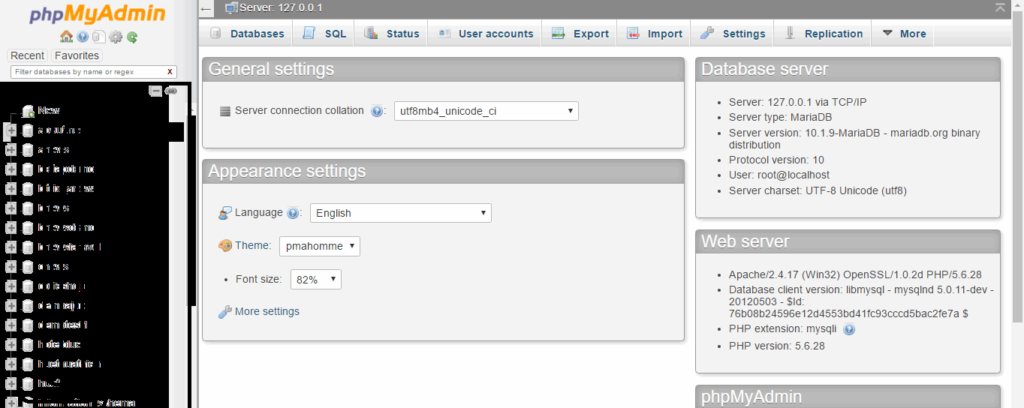Open the Status tab
Viewport: 1024px width, 408px height.
tap(391, 34)
